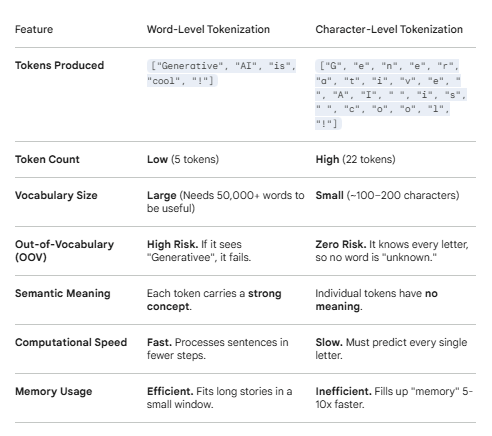Viewport: 492px width, 436px height.
Task: Click the 'Small (~100–200 characters)' cell
Action: coord(387,195)
